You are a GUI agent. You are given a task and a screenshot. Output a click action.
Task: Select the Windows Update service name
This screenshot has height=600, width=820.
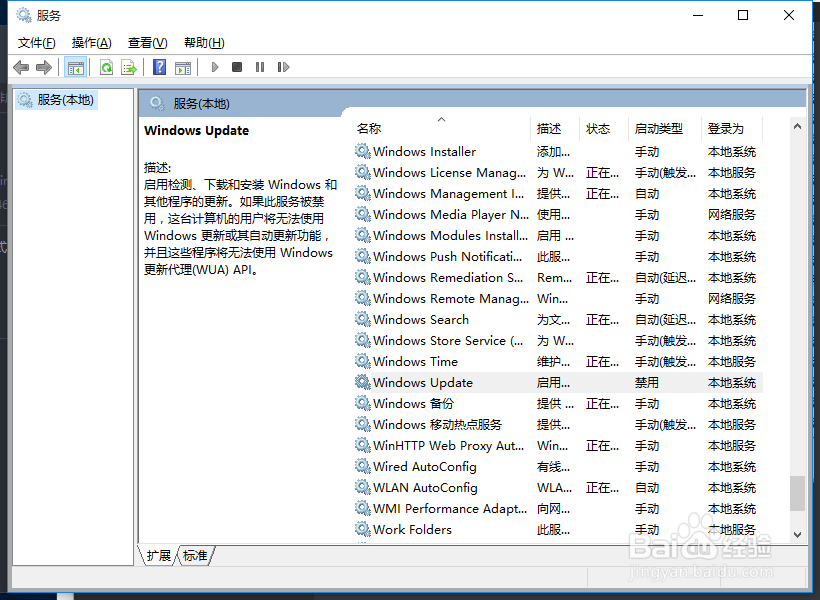coord(423,382)
